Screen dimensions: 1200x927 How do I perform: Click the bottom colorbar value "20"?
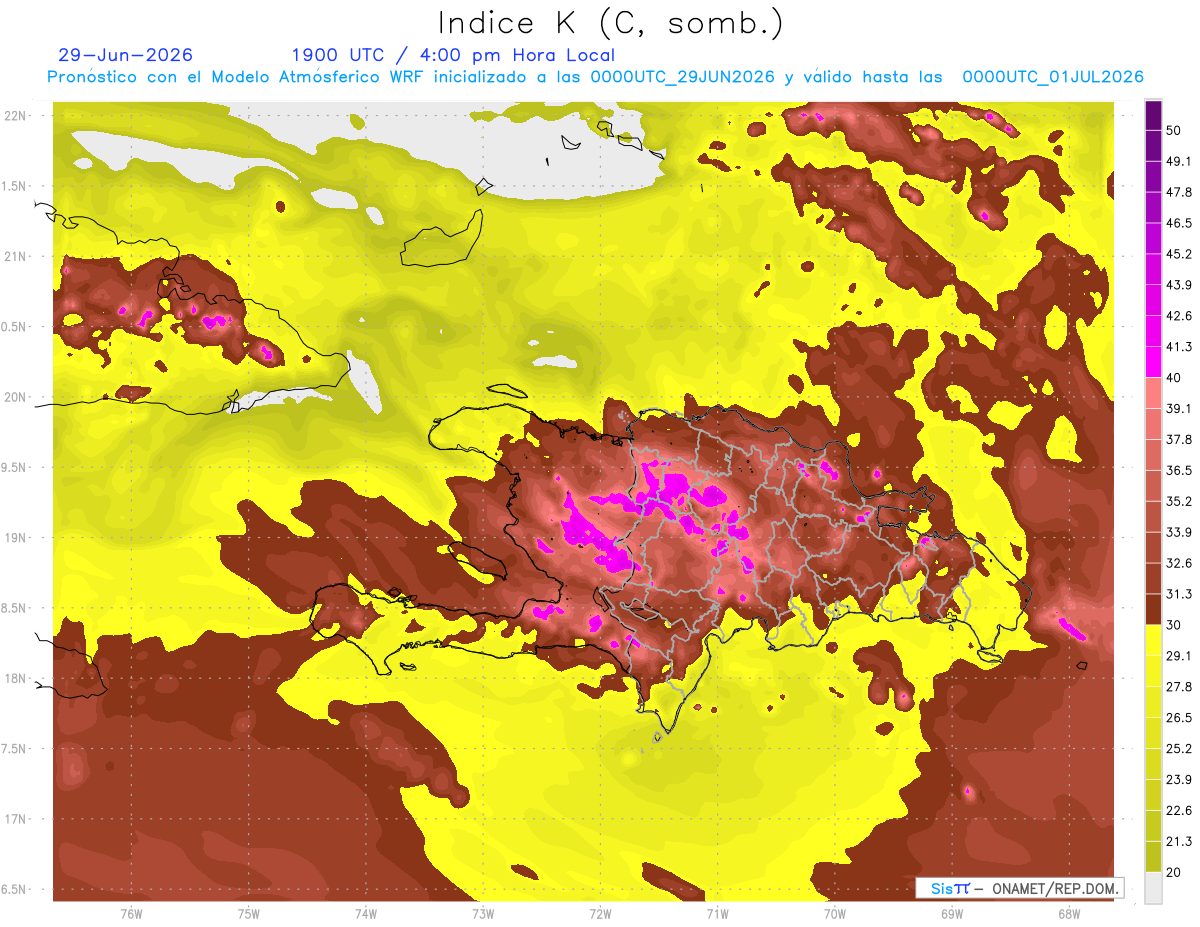(x=1174, y=873)
